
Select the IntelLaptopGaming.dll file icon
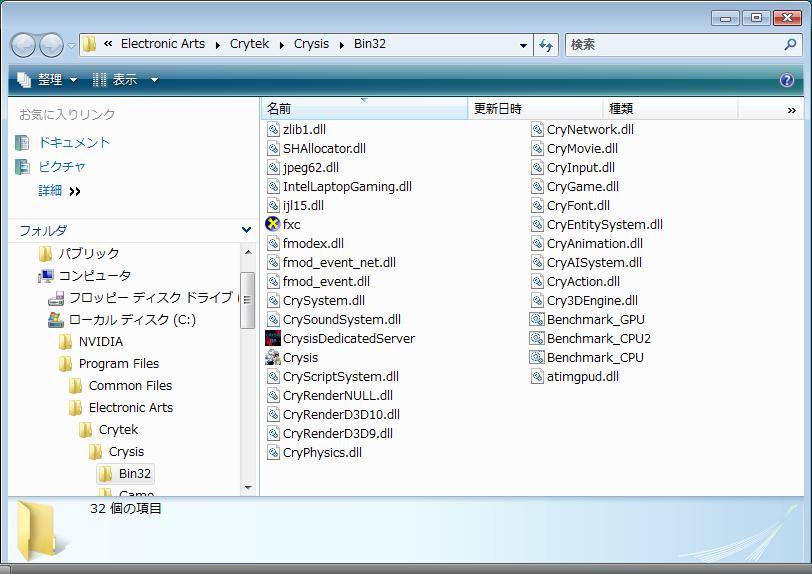(x=273, y=186)
